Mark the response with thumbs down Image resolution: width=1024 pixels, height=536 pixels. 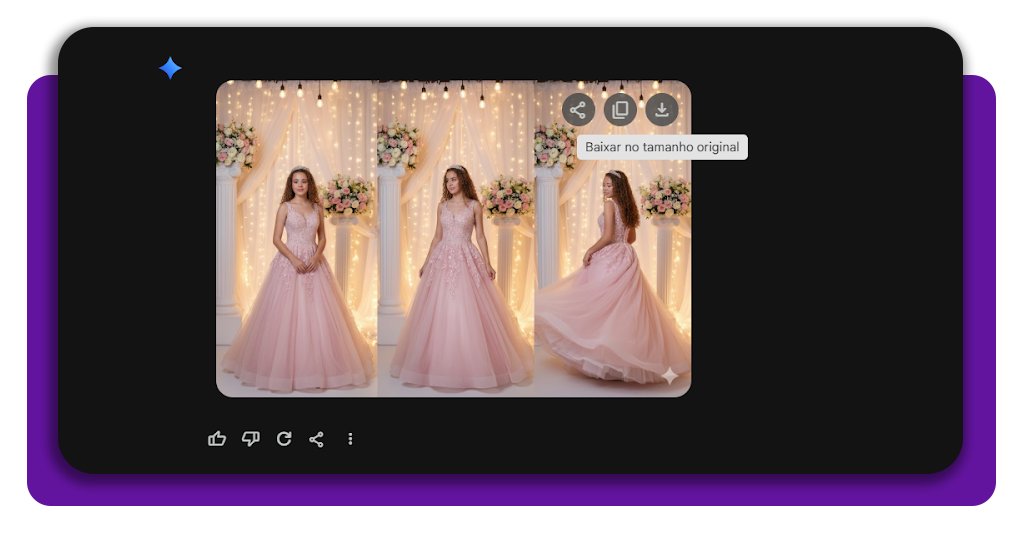tap(250, 439)
